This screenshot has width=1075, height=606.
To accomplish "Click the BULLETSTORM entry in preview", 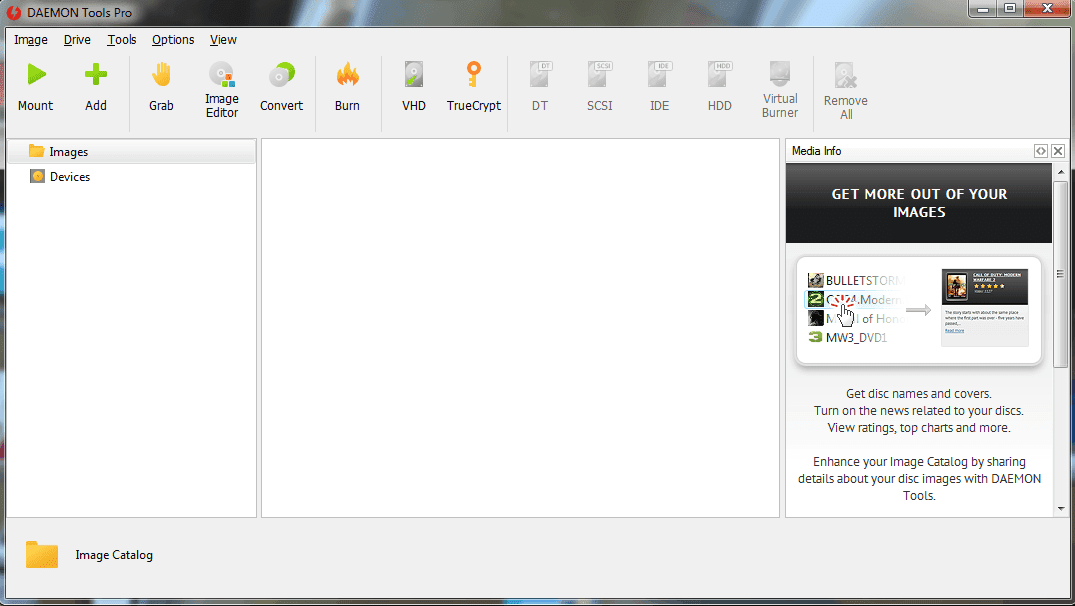I will tap(856, 280).
